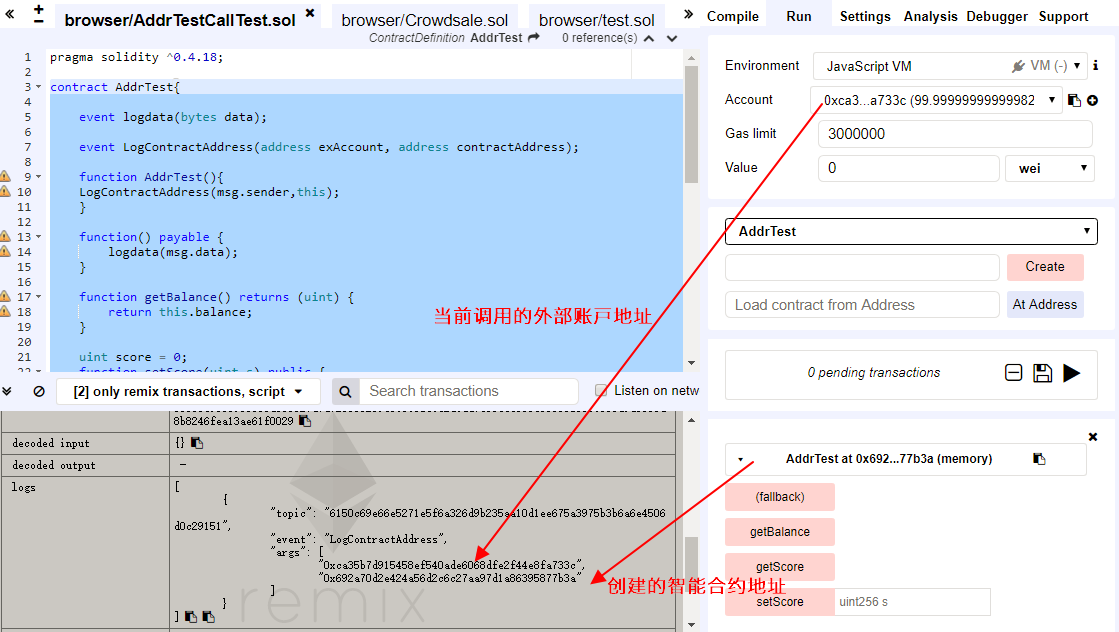The image size is (1119, 632).
Task: Clear the console icon
Action: (39, 391)
